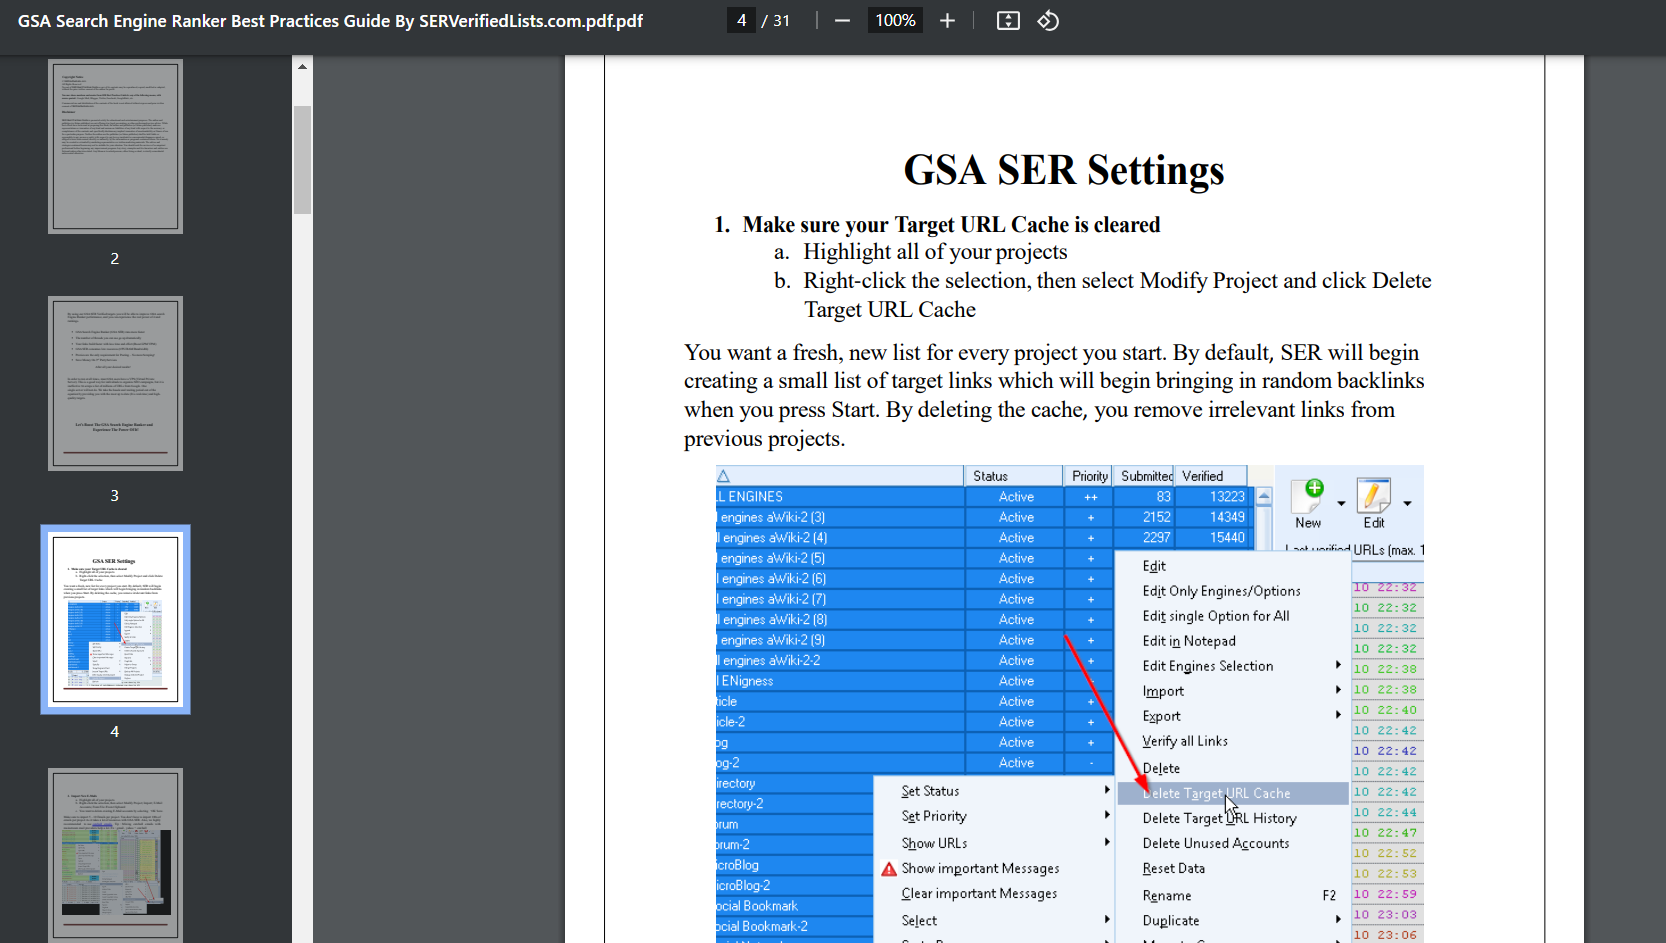1666x943 pixels.
Task: Select the highlighted page 4 thumbnail
Action: (116, 620)
